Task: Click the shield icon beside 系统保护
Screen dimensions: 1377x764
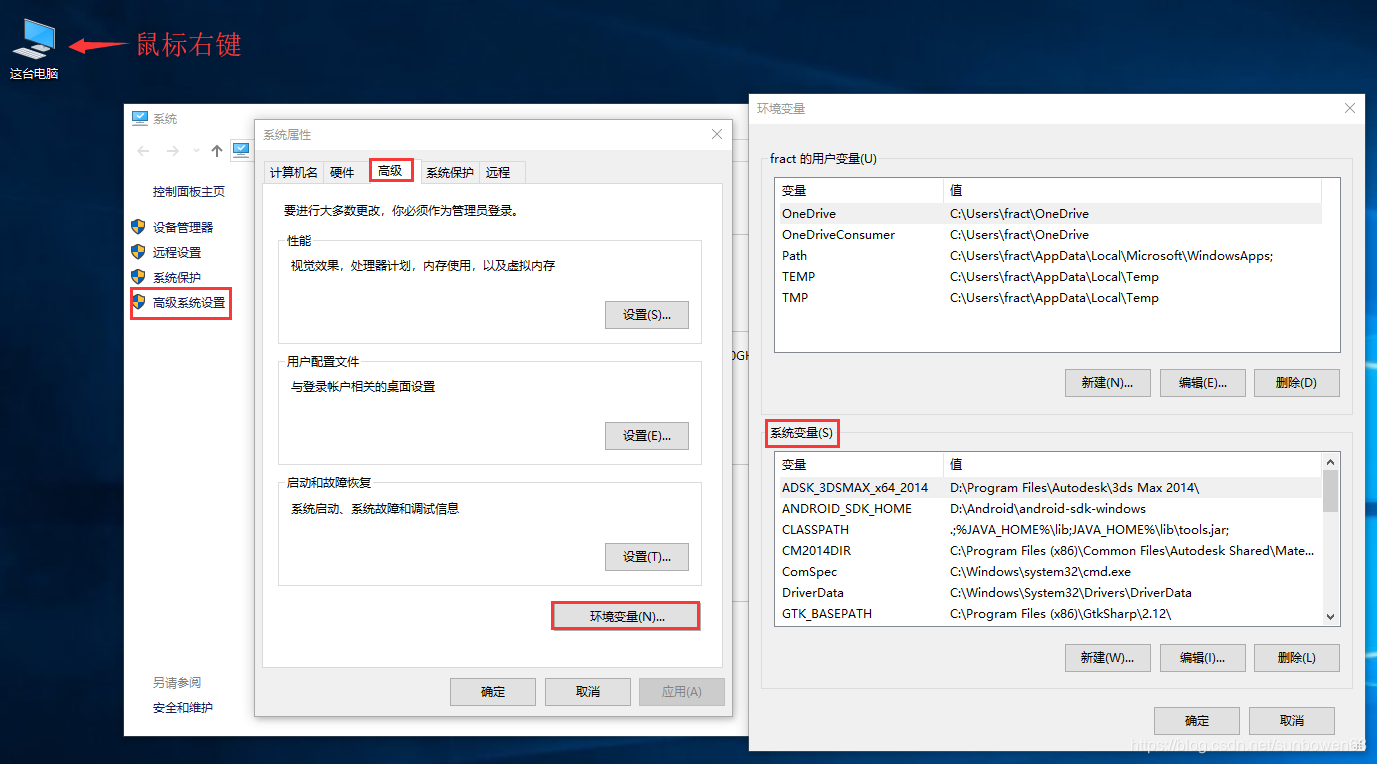Action: coord(138,276)
